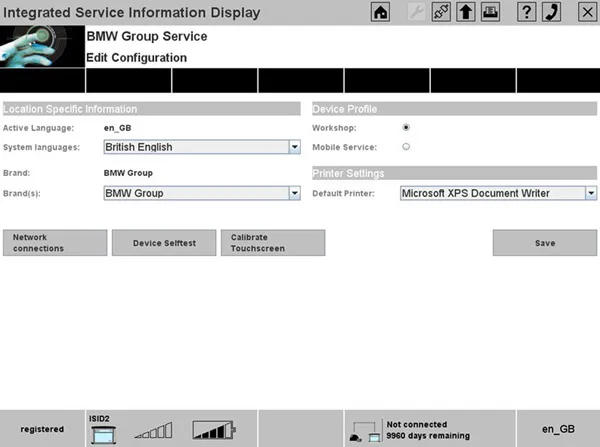This screenshot has height=447, width=600.
Task: Open the connection plug icon
Action: 441,12
